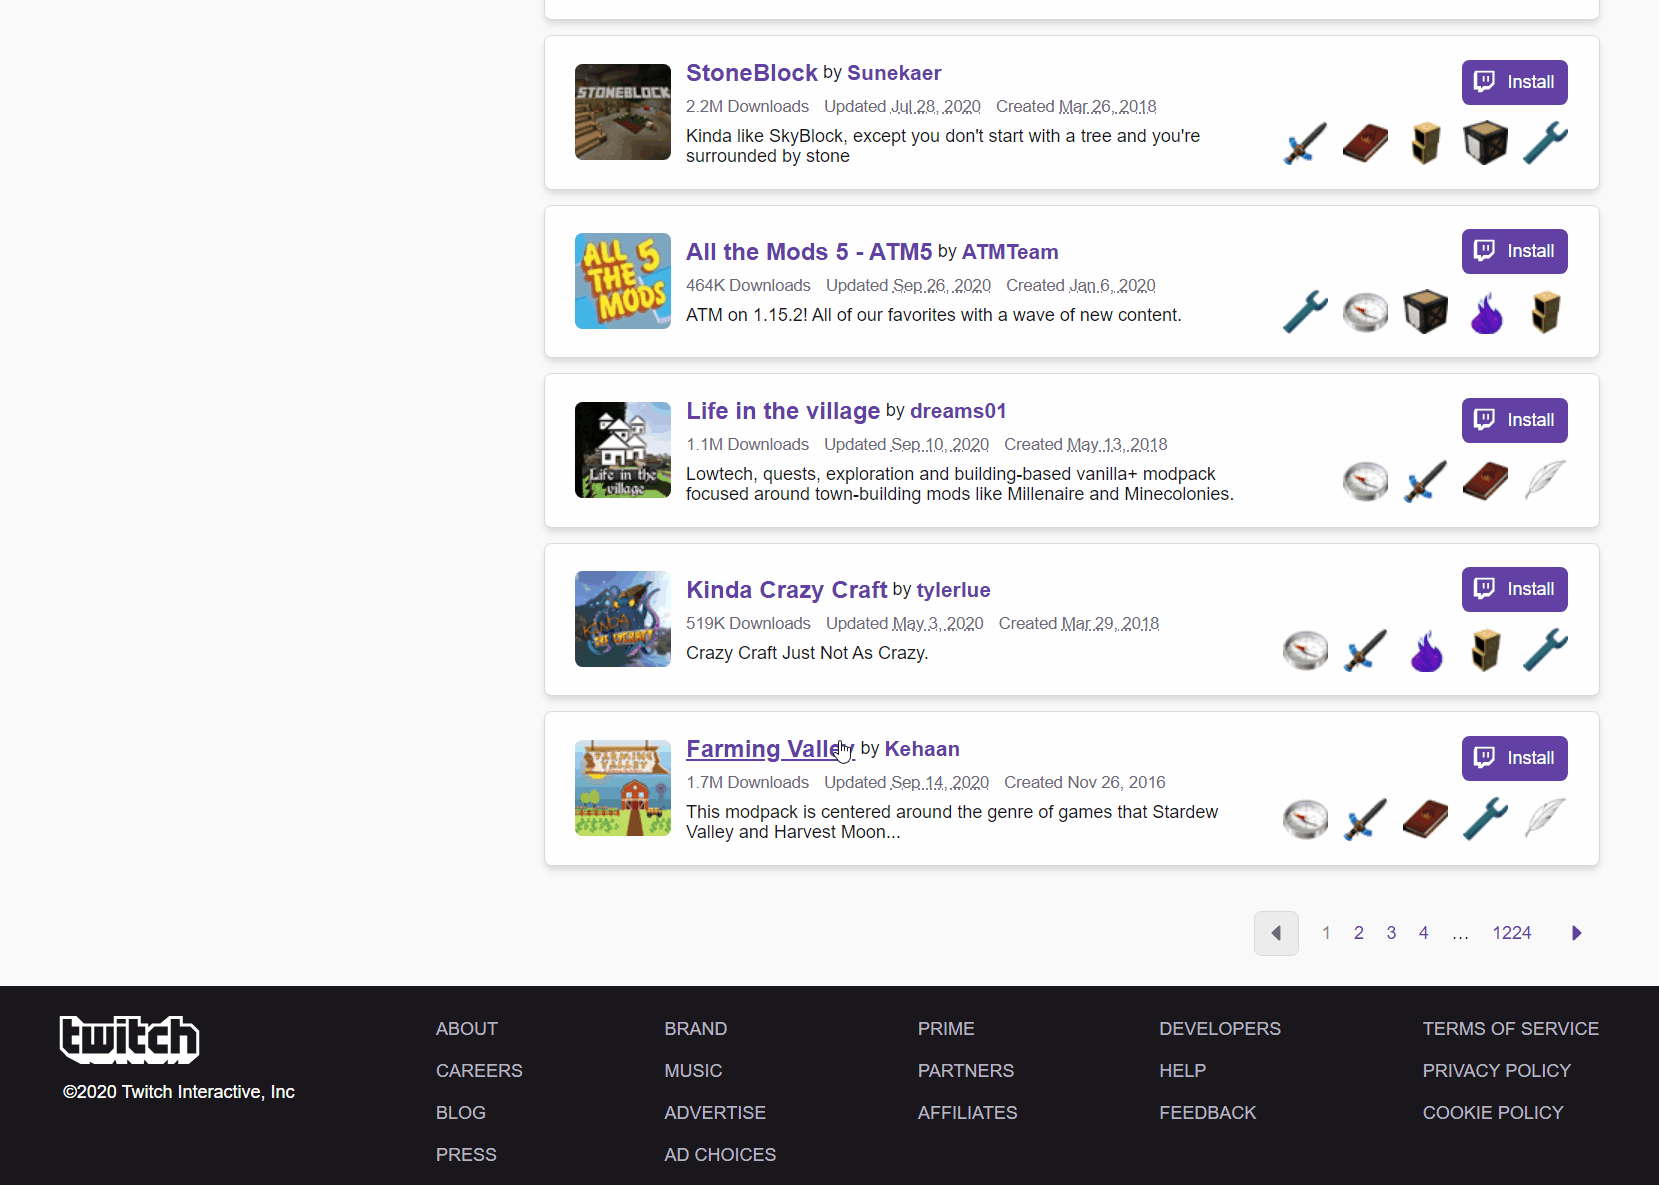The image size is (1659, 1185).
Task: Click purple flame icon in All the Mods 5 row
Action: (x=1485, y=312)
